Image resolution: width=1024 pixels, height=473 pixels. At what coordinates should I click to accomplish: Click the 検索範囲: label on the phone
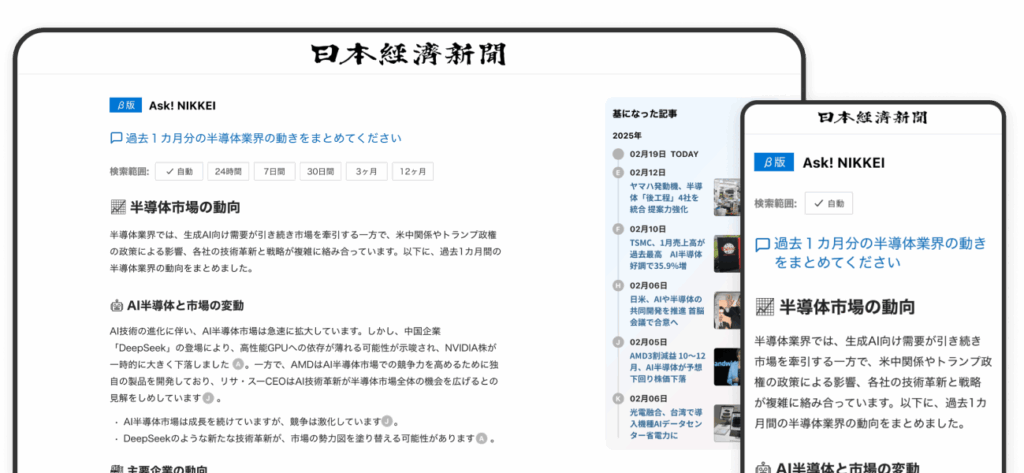[x=776, y=203]
